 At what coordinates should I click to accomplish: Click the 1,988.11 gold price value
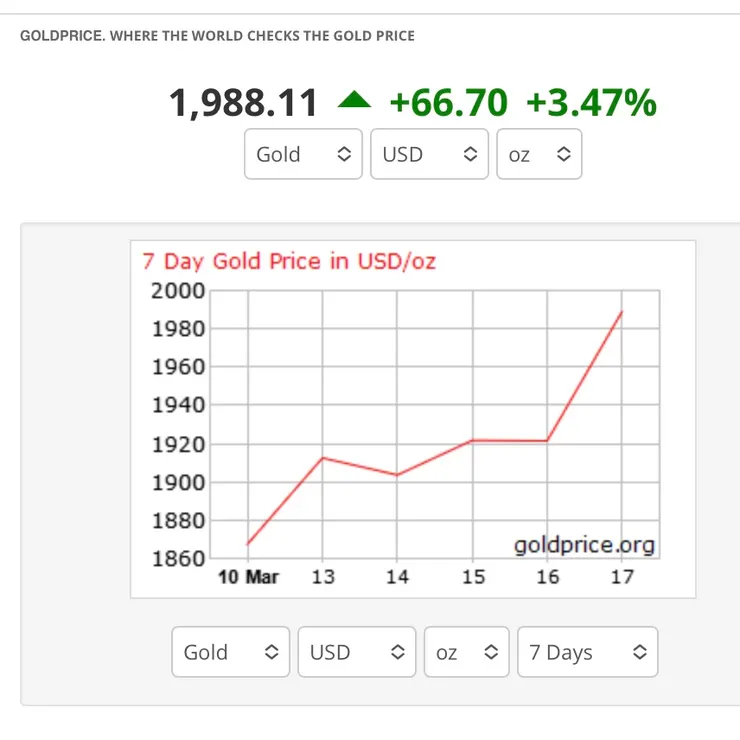[x=244, y=102]
